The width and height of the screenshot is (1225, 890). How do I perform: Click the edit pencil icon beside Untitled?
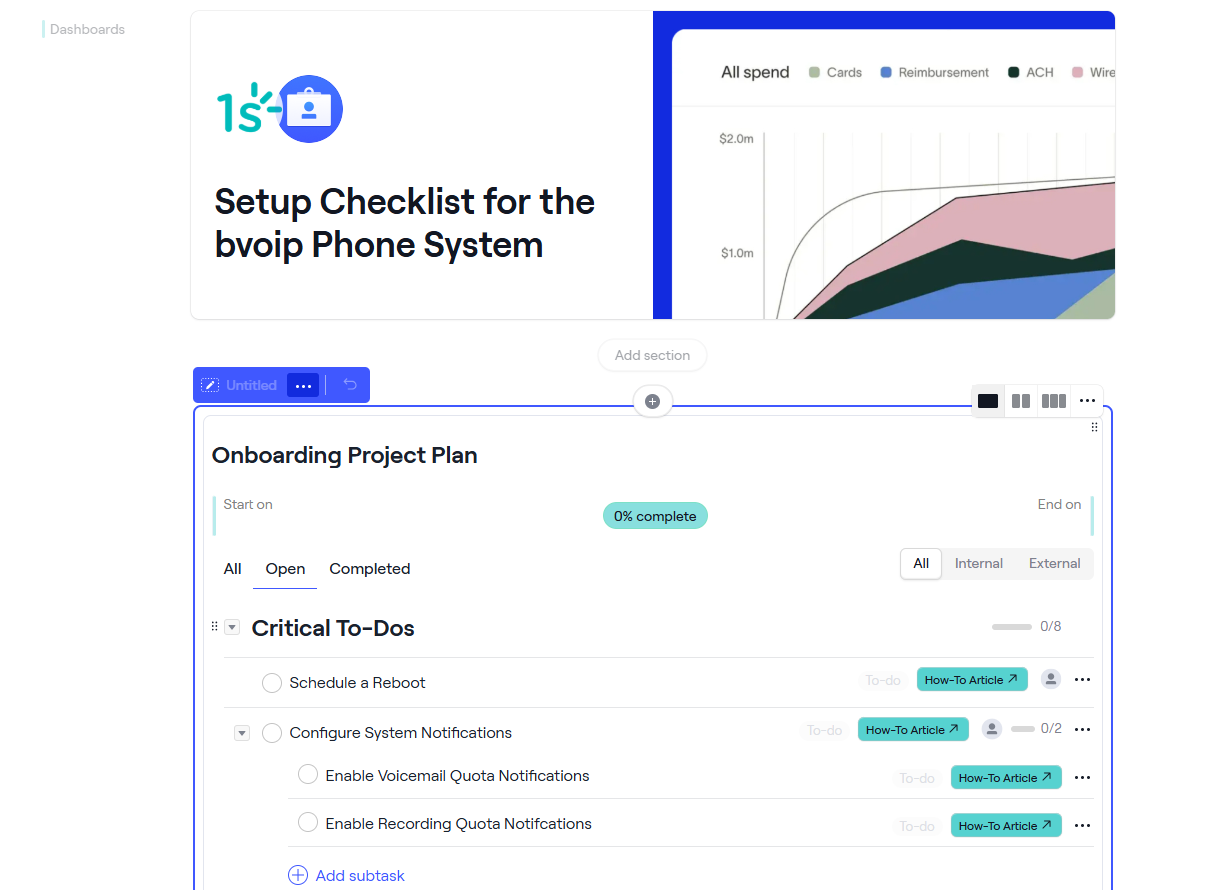[210, 385]
